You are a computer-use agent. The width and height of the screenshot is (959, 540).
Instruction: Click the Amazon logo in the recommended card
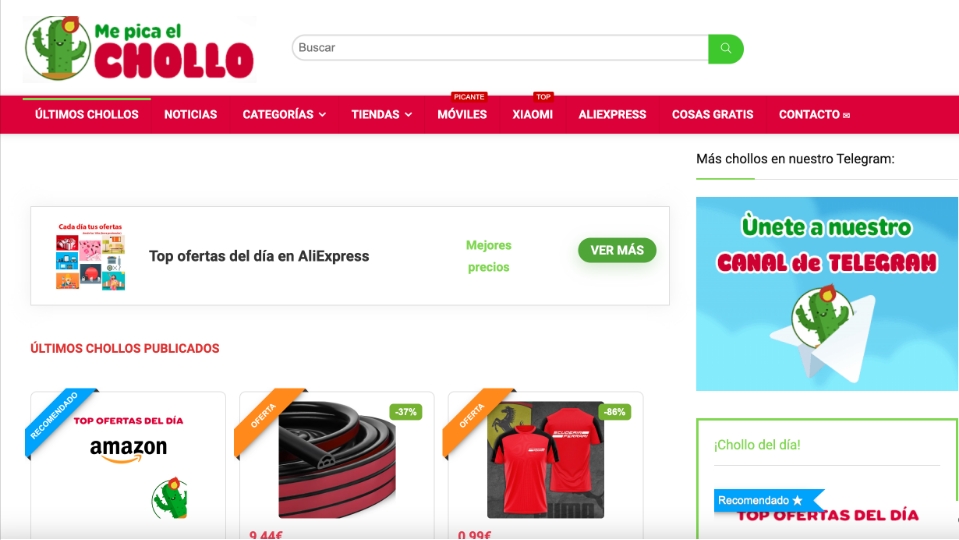pos(128,450)
